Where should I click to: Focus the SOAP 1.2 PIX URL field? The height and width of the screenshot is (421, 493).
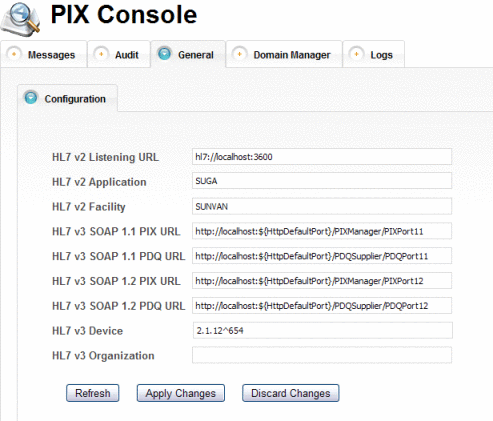coord(322,281)
